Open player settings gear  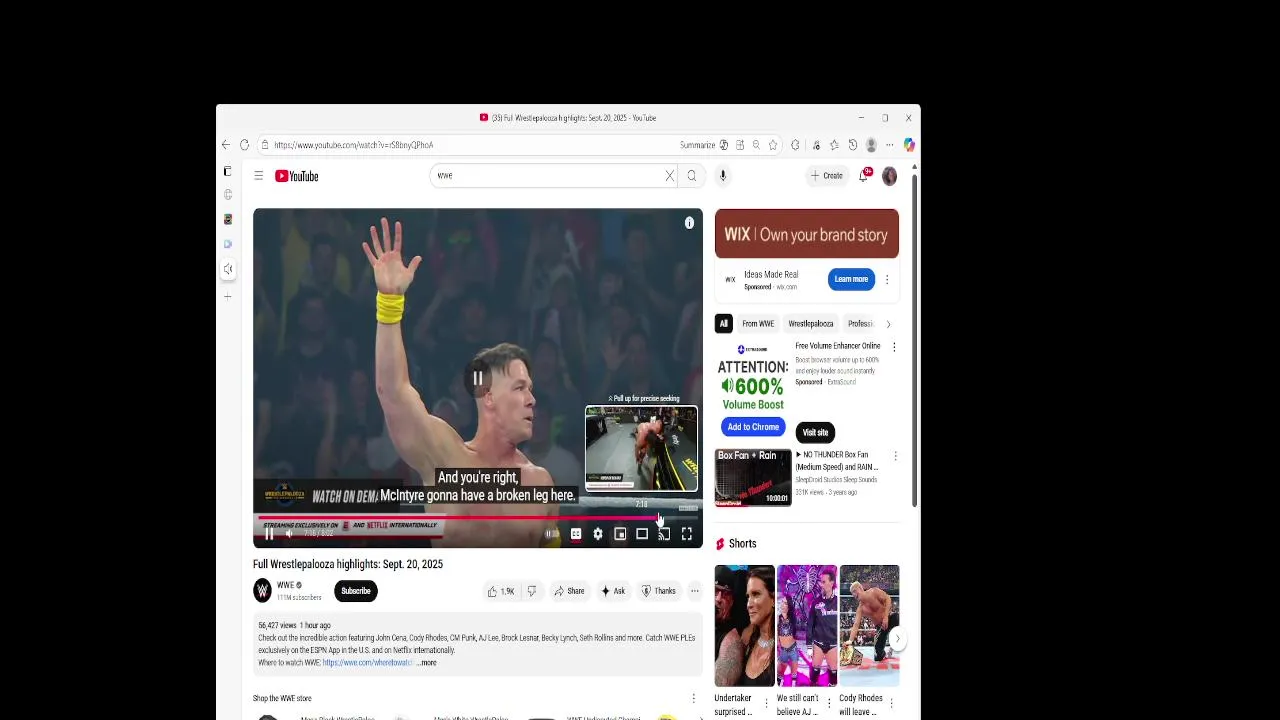click(x=598, y=534)
